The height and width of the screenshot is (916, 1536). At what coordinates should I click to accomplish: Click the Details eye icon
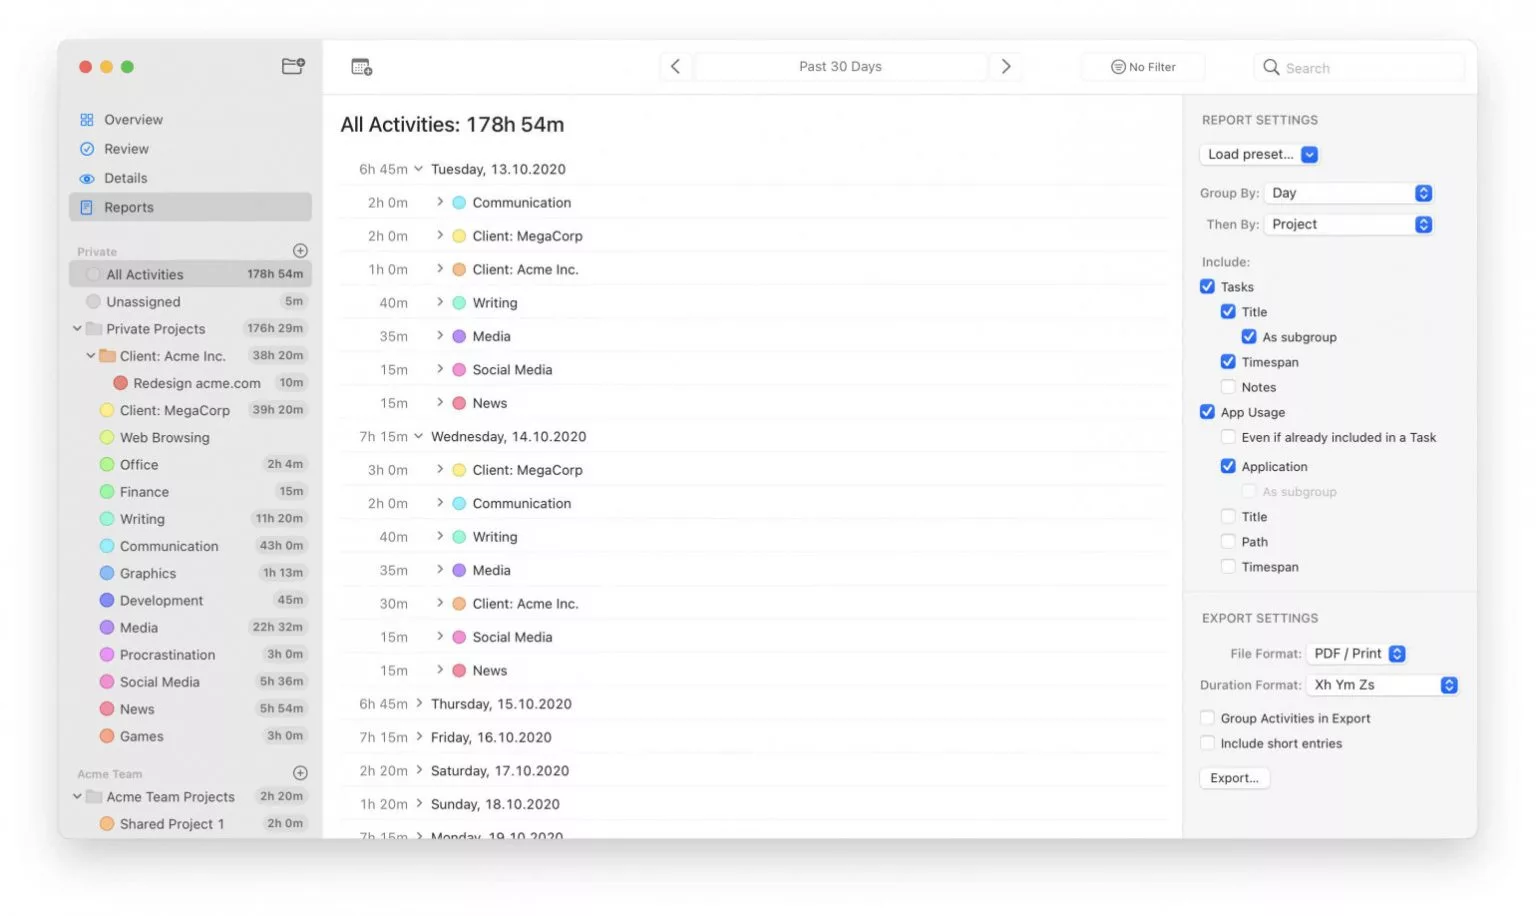[87, 178]
